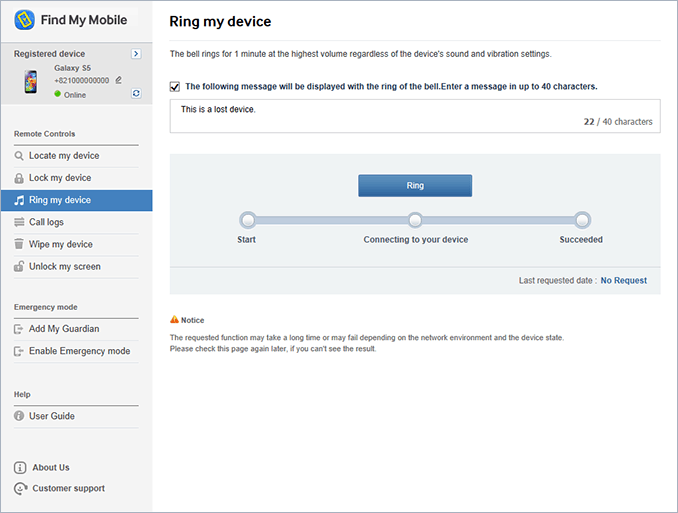Uncheck the display message with ring checkbox
This screenshot has height=513, width=678.
(x=175, y=87)
